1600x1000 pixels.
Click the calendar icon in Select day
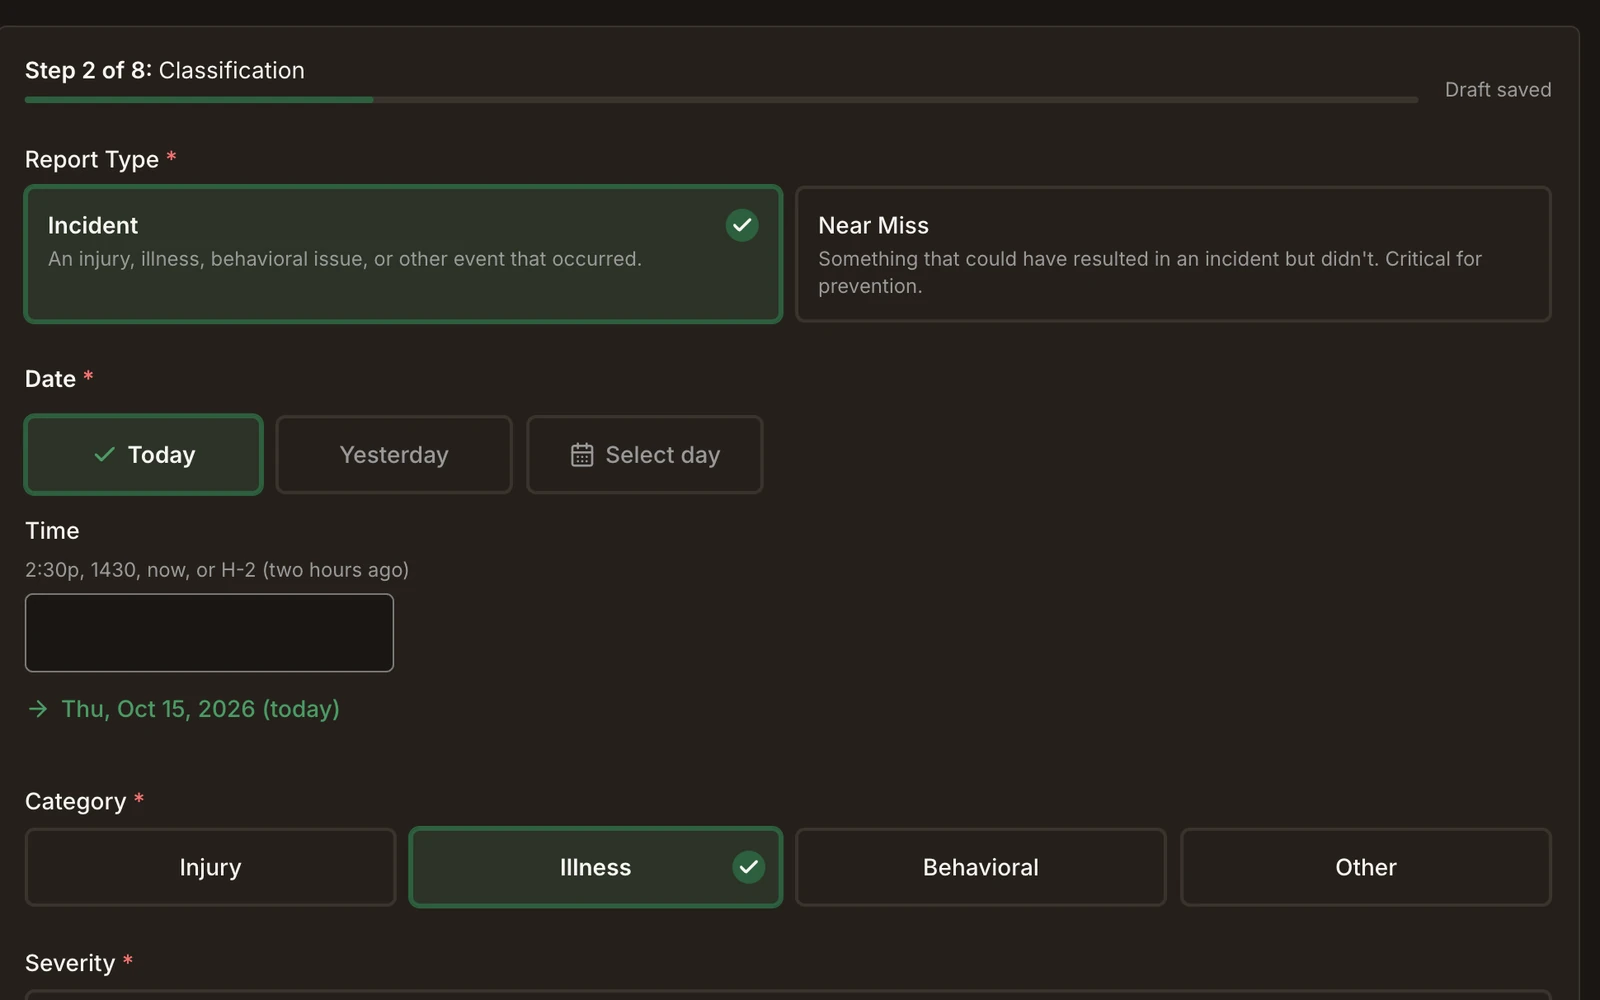582,455
